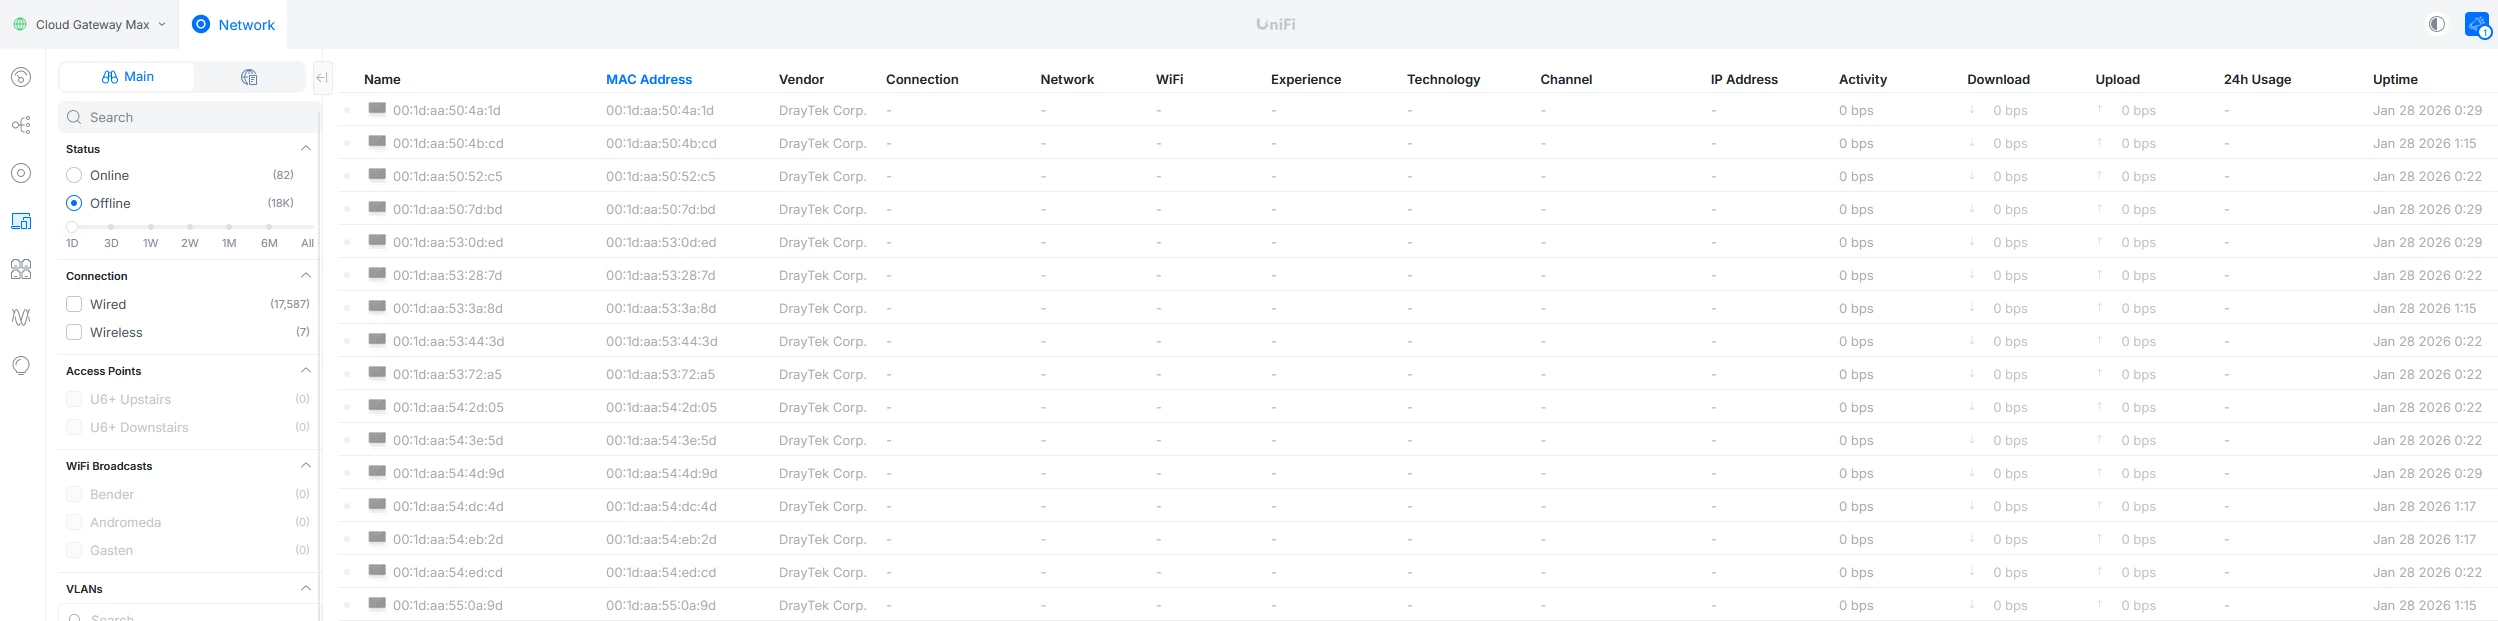
Task: Collapse the sidebar with the left chevron
Action: pyautogui.click(x=321, y=77)
